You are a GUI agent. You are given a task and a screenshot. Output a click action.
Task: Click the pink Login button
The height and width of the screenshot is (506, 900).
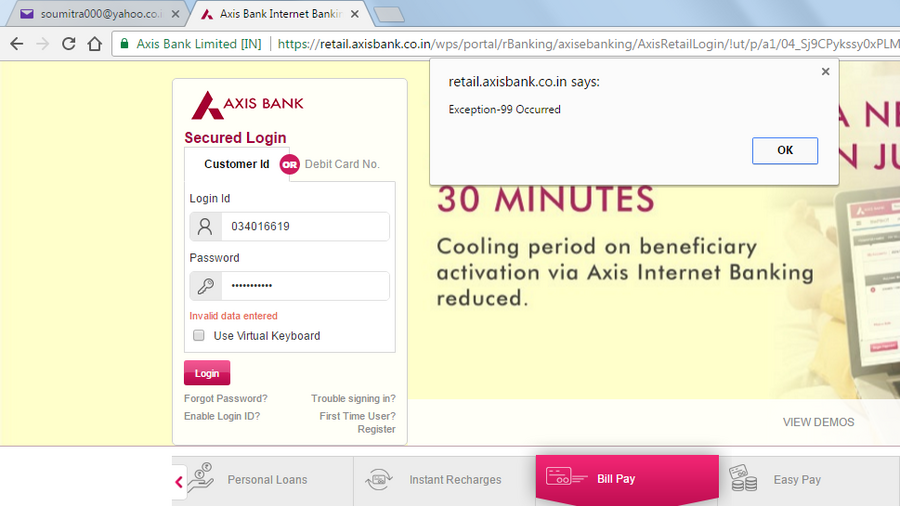pyautogui.click(x=207, y=373)
